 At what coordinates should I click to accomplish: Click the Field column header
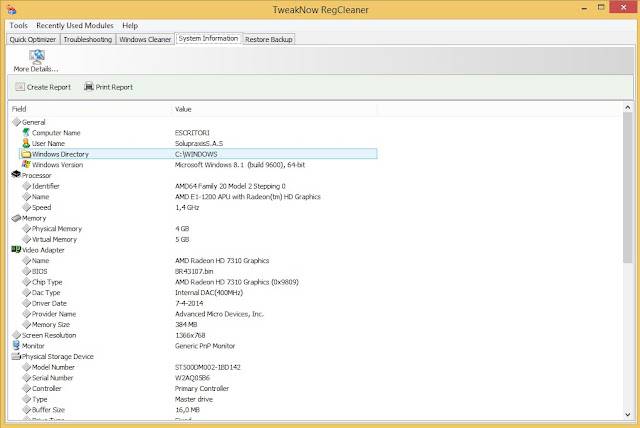tap(90, 109)
